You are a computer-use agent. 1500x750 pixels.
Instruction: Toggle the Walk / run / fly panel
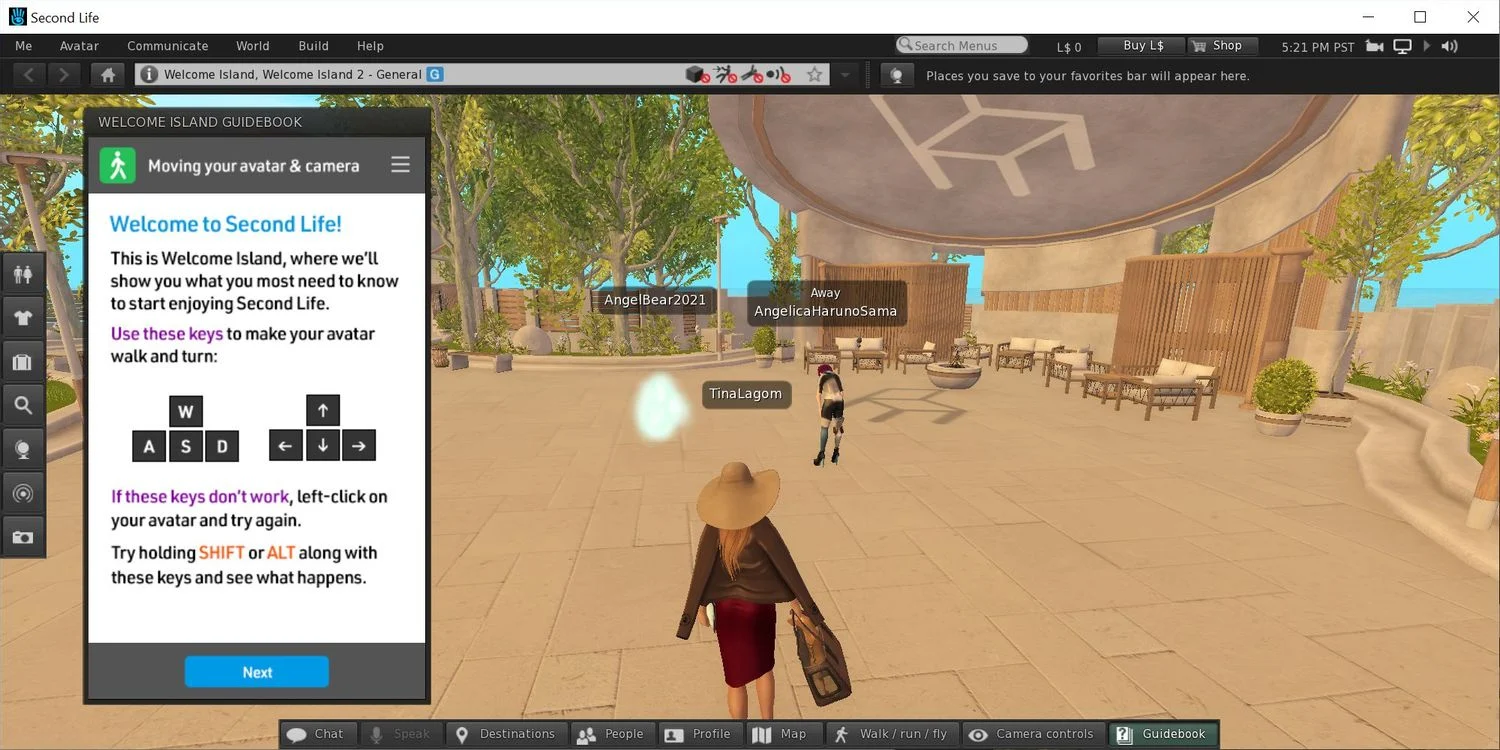click(891, 734)
